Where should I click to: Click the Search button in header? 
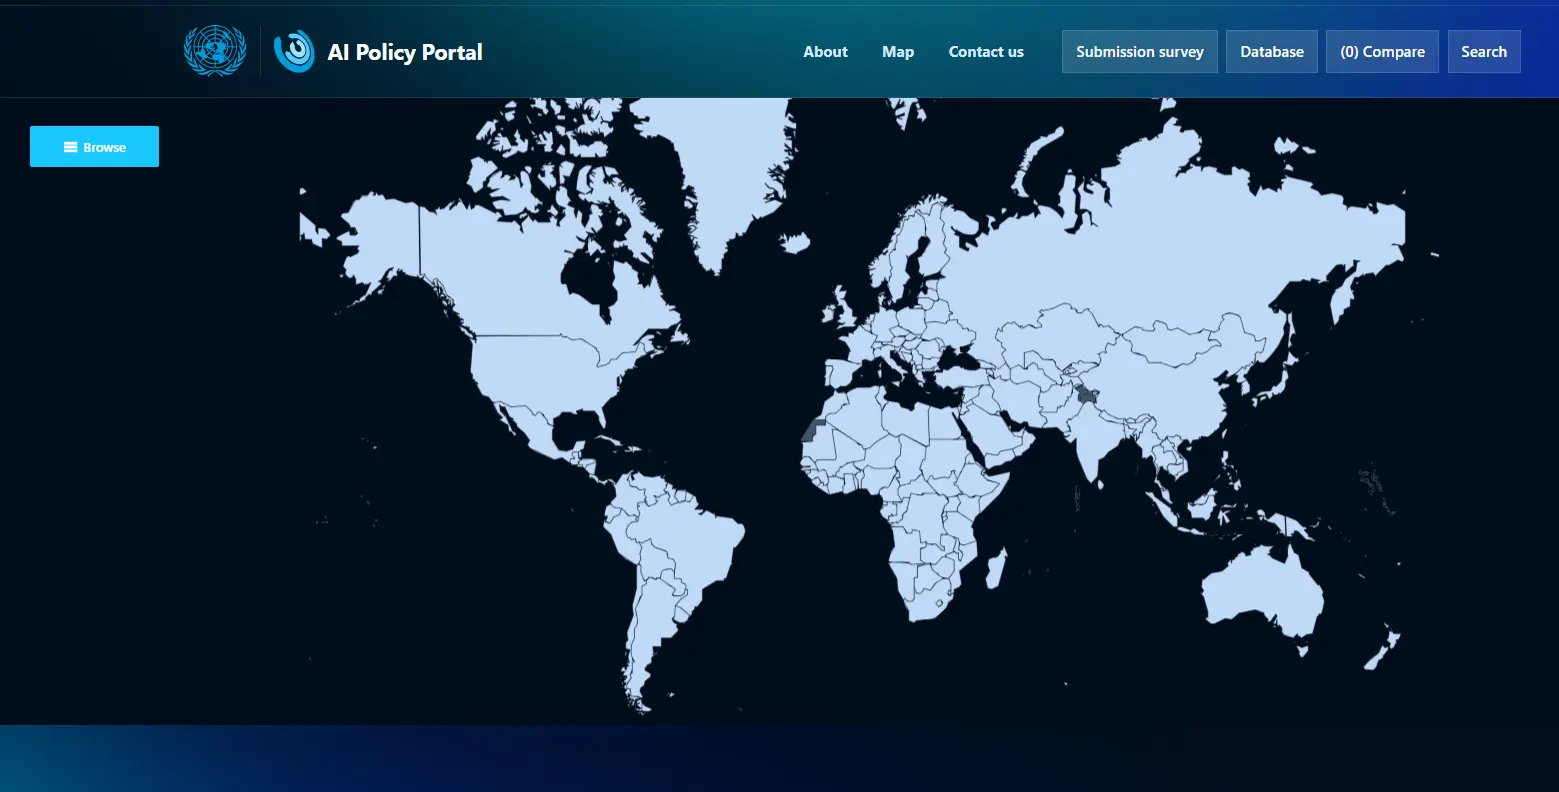point(1483,52)
